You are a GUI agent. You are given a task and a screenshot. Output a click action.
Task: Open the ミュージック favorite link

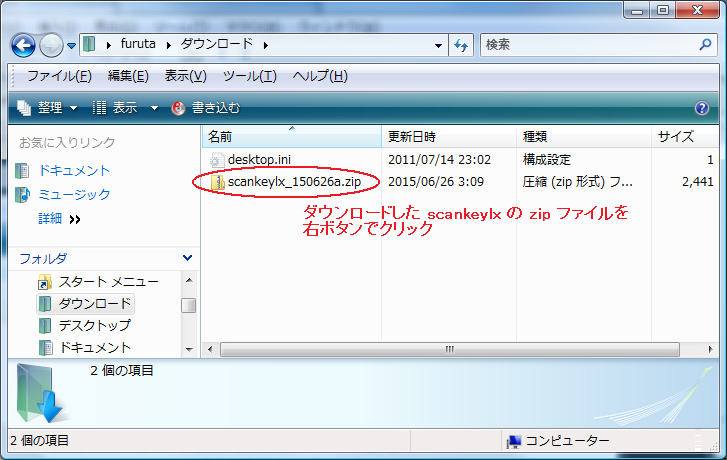coord(74,195)
